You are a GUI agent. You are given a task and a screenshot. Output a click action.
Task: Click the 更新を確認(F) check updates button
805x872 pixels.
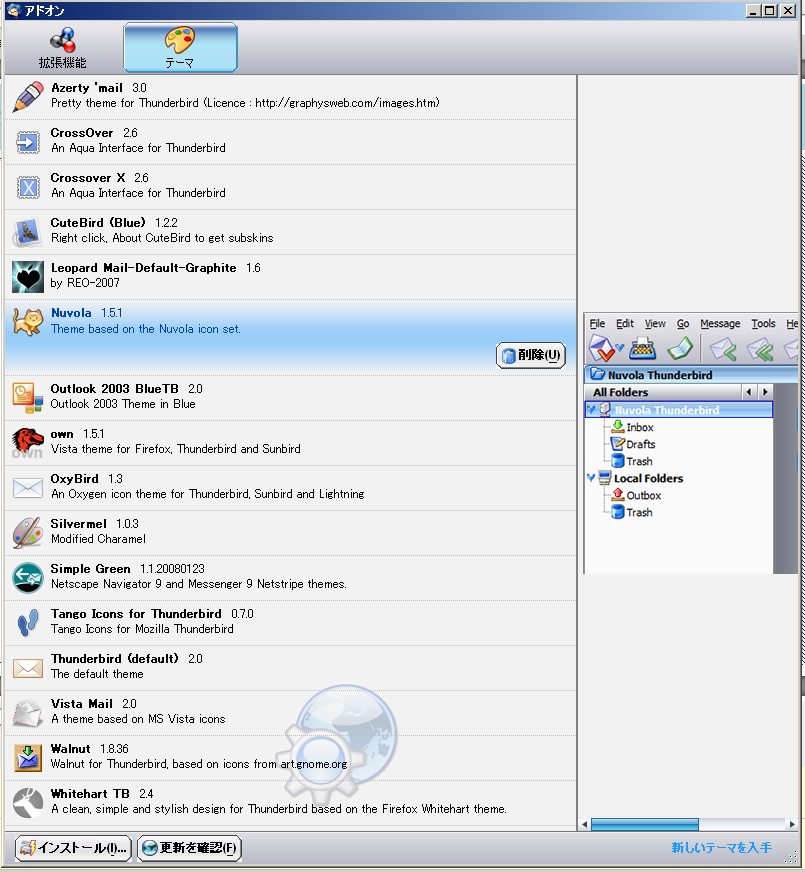pyautogui.click(x=190, y=848)
